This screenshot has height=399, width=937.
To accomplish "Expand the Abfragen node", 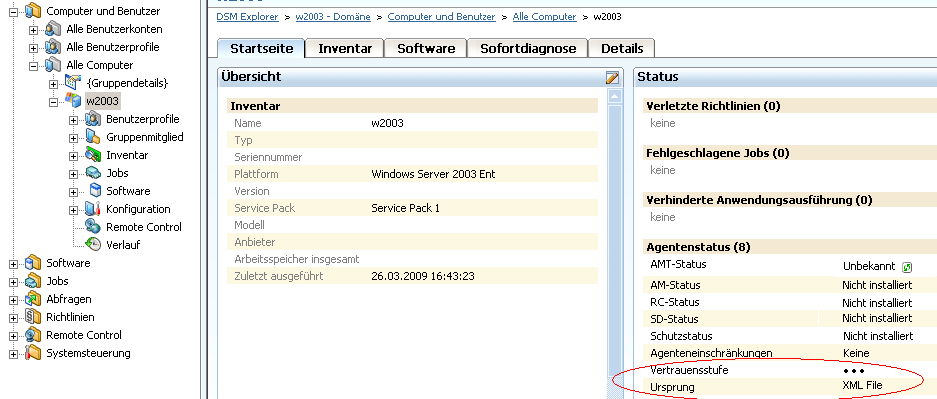I will 14,300.
